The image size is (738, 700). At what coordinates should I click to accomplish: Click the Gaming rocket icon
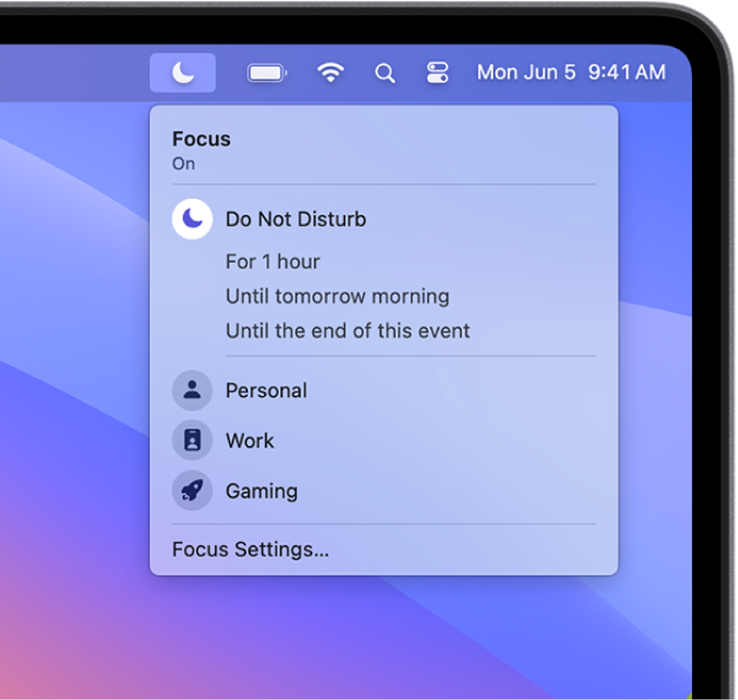tap(192, 491)
